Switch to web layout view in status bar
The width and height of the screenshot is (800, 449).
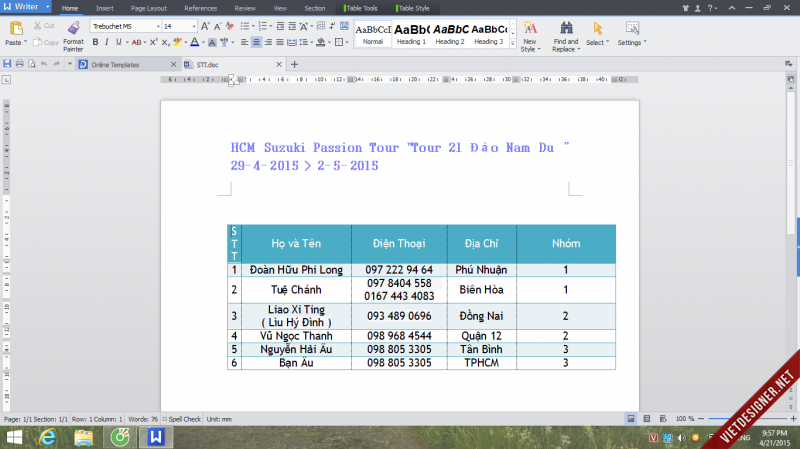(x=663, y=418)
